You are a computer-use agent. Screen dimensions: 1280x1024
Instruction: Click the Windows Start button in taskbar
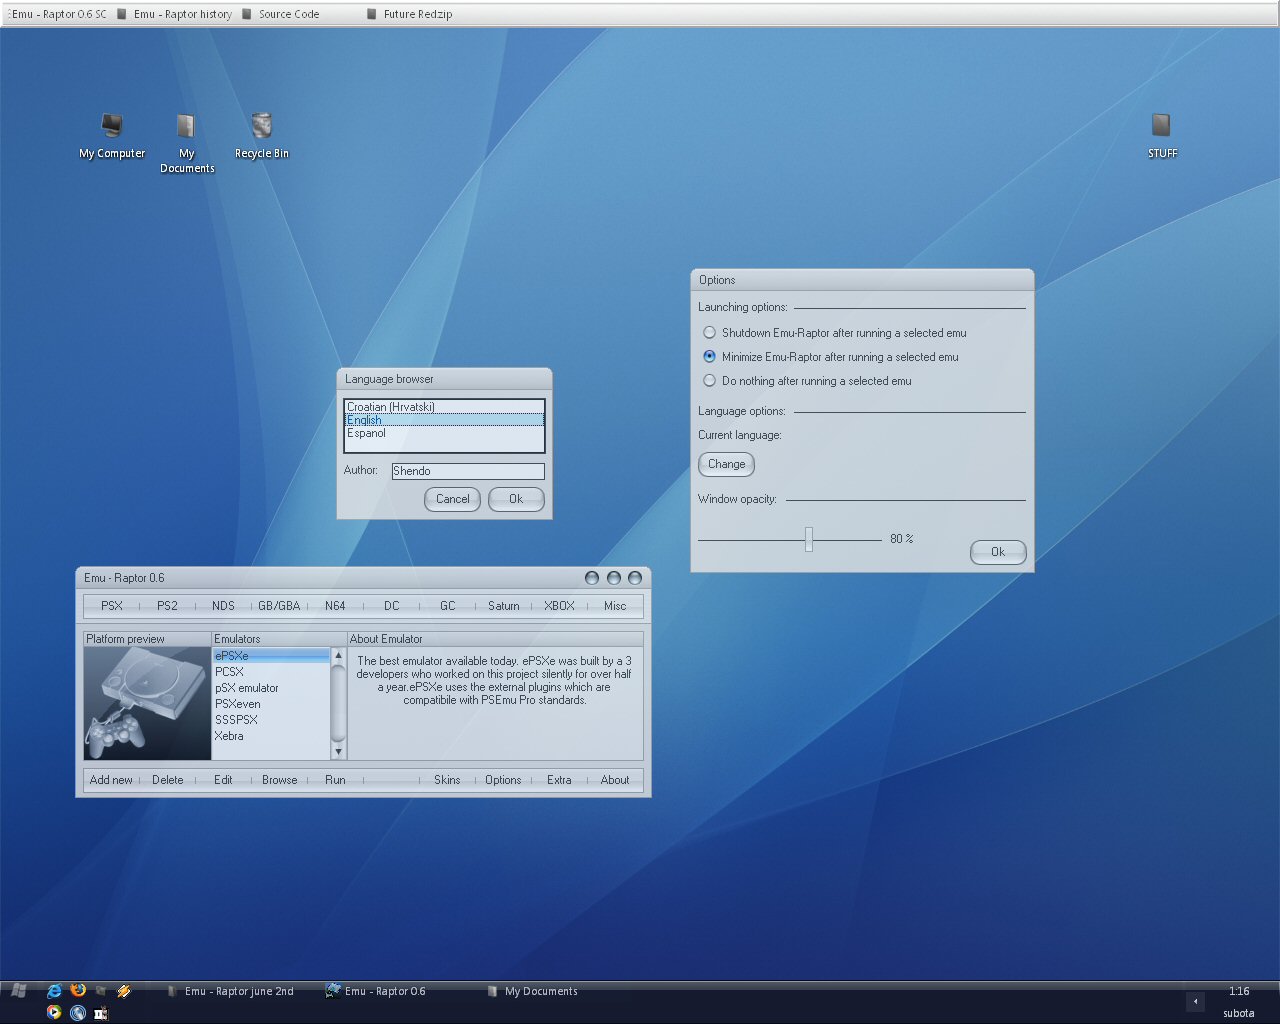(x=19, y=990)
